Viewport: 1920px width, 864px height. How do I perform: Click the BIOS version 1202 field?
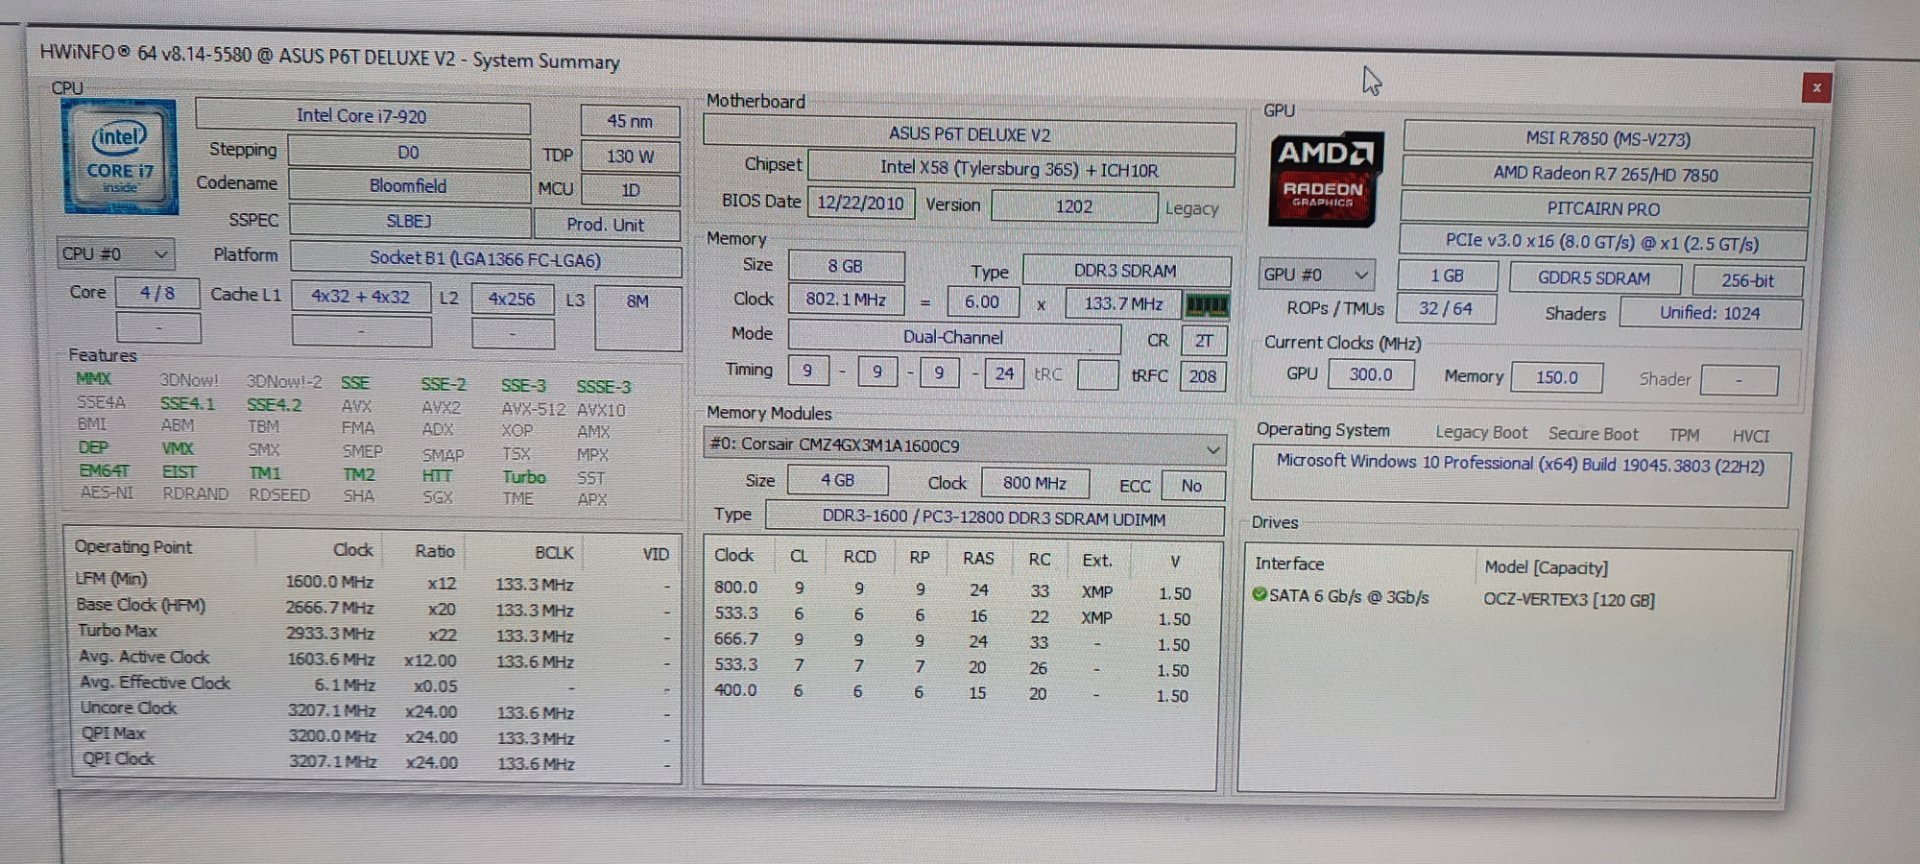coord(1074,206)
